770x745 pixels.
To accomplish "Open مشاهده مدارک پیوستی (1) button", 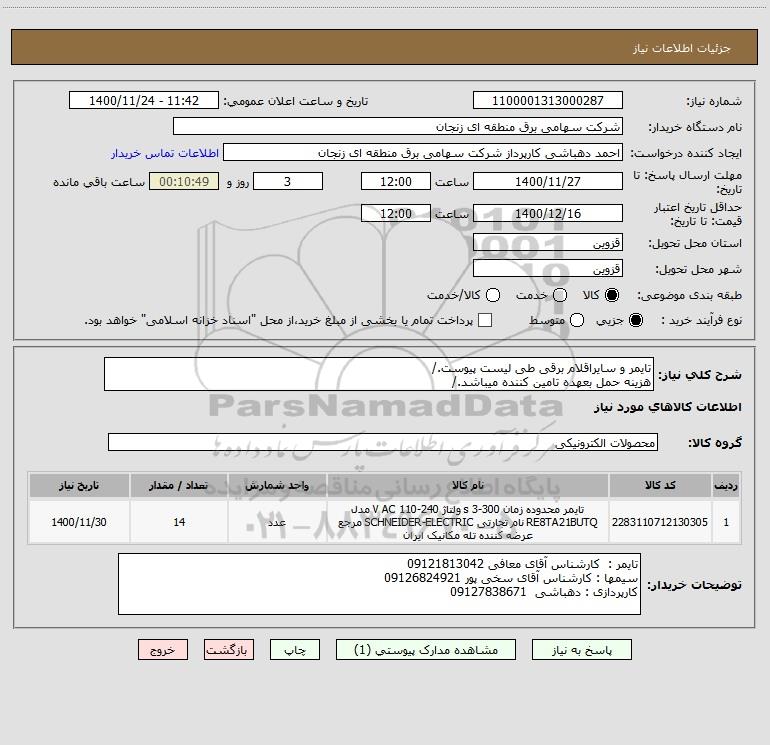I will coord(426,650).
